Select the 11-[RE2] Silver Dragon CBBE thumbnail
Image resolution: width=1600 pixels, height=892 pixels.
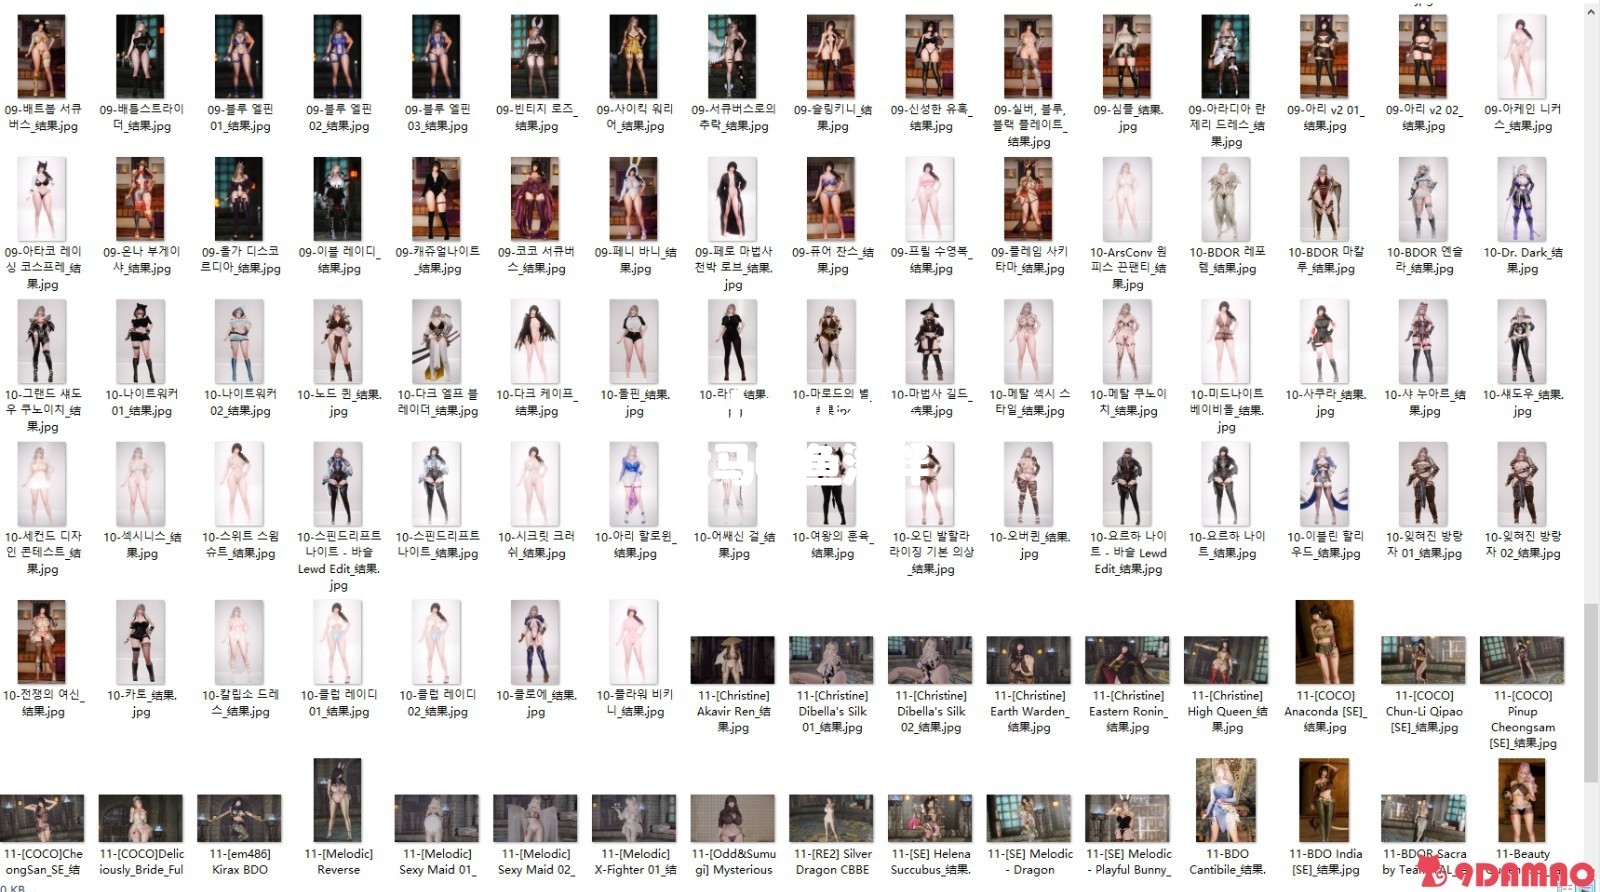[x=831, y=818]
